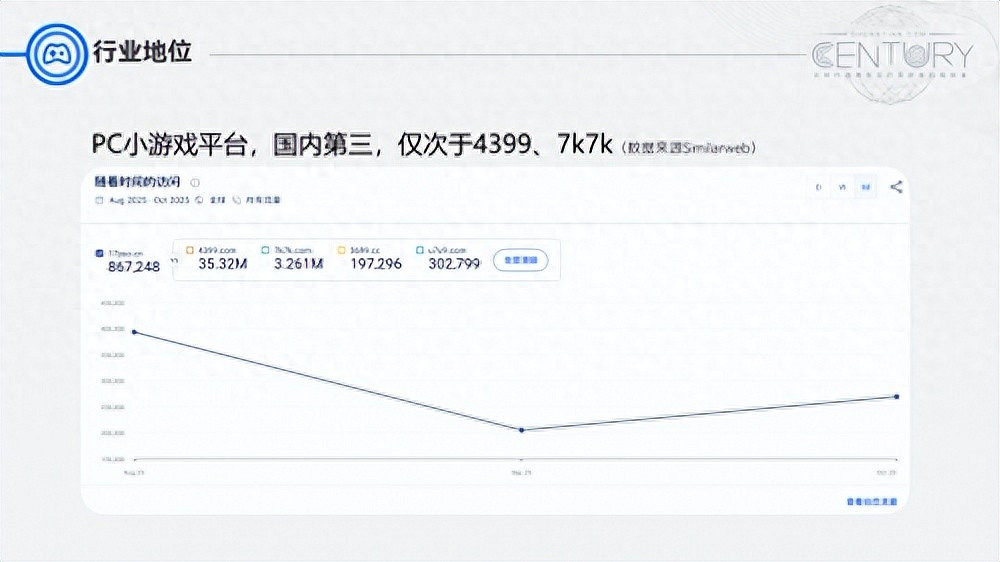The image size is (1000, 562).
Task: Click the 4399.com domain label
Action: point(217,250)
